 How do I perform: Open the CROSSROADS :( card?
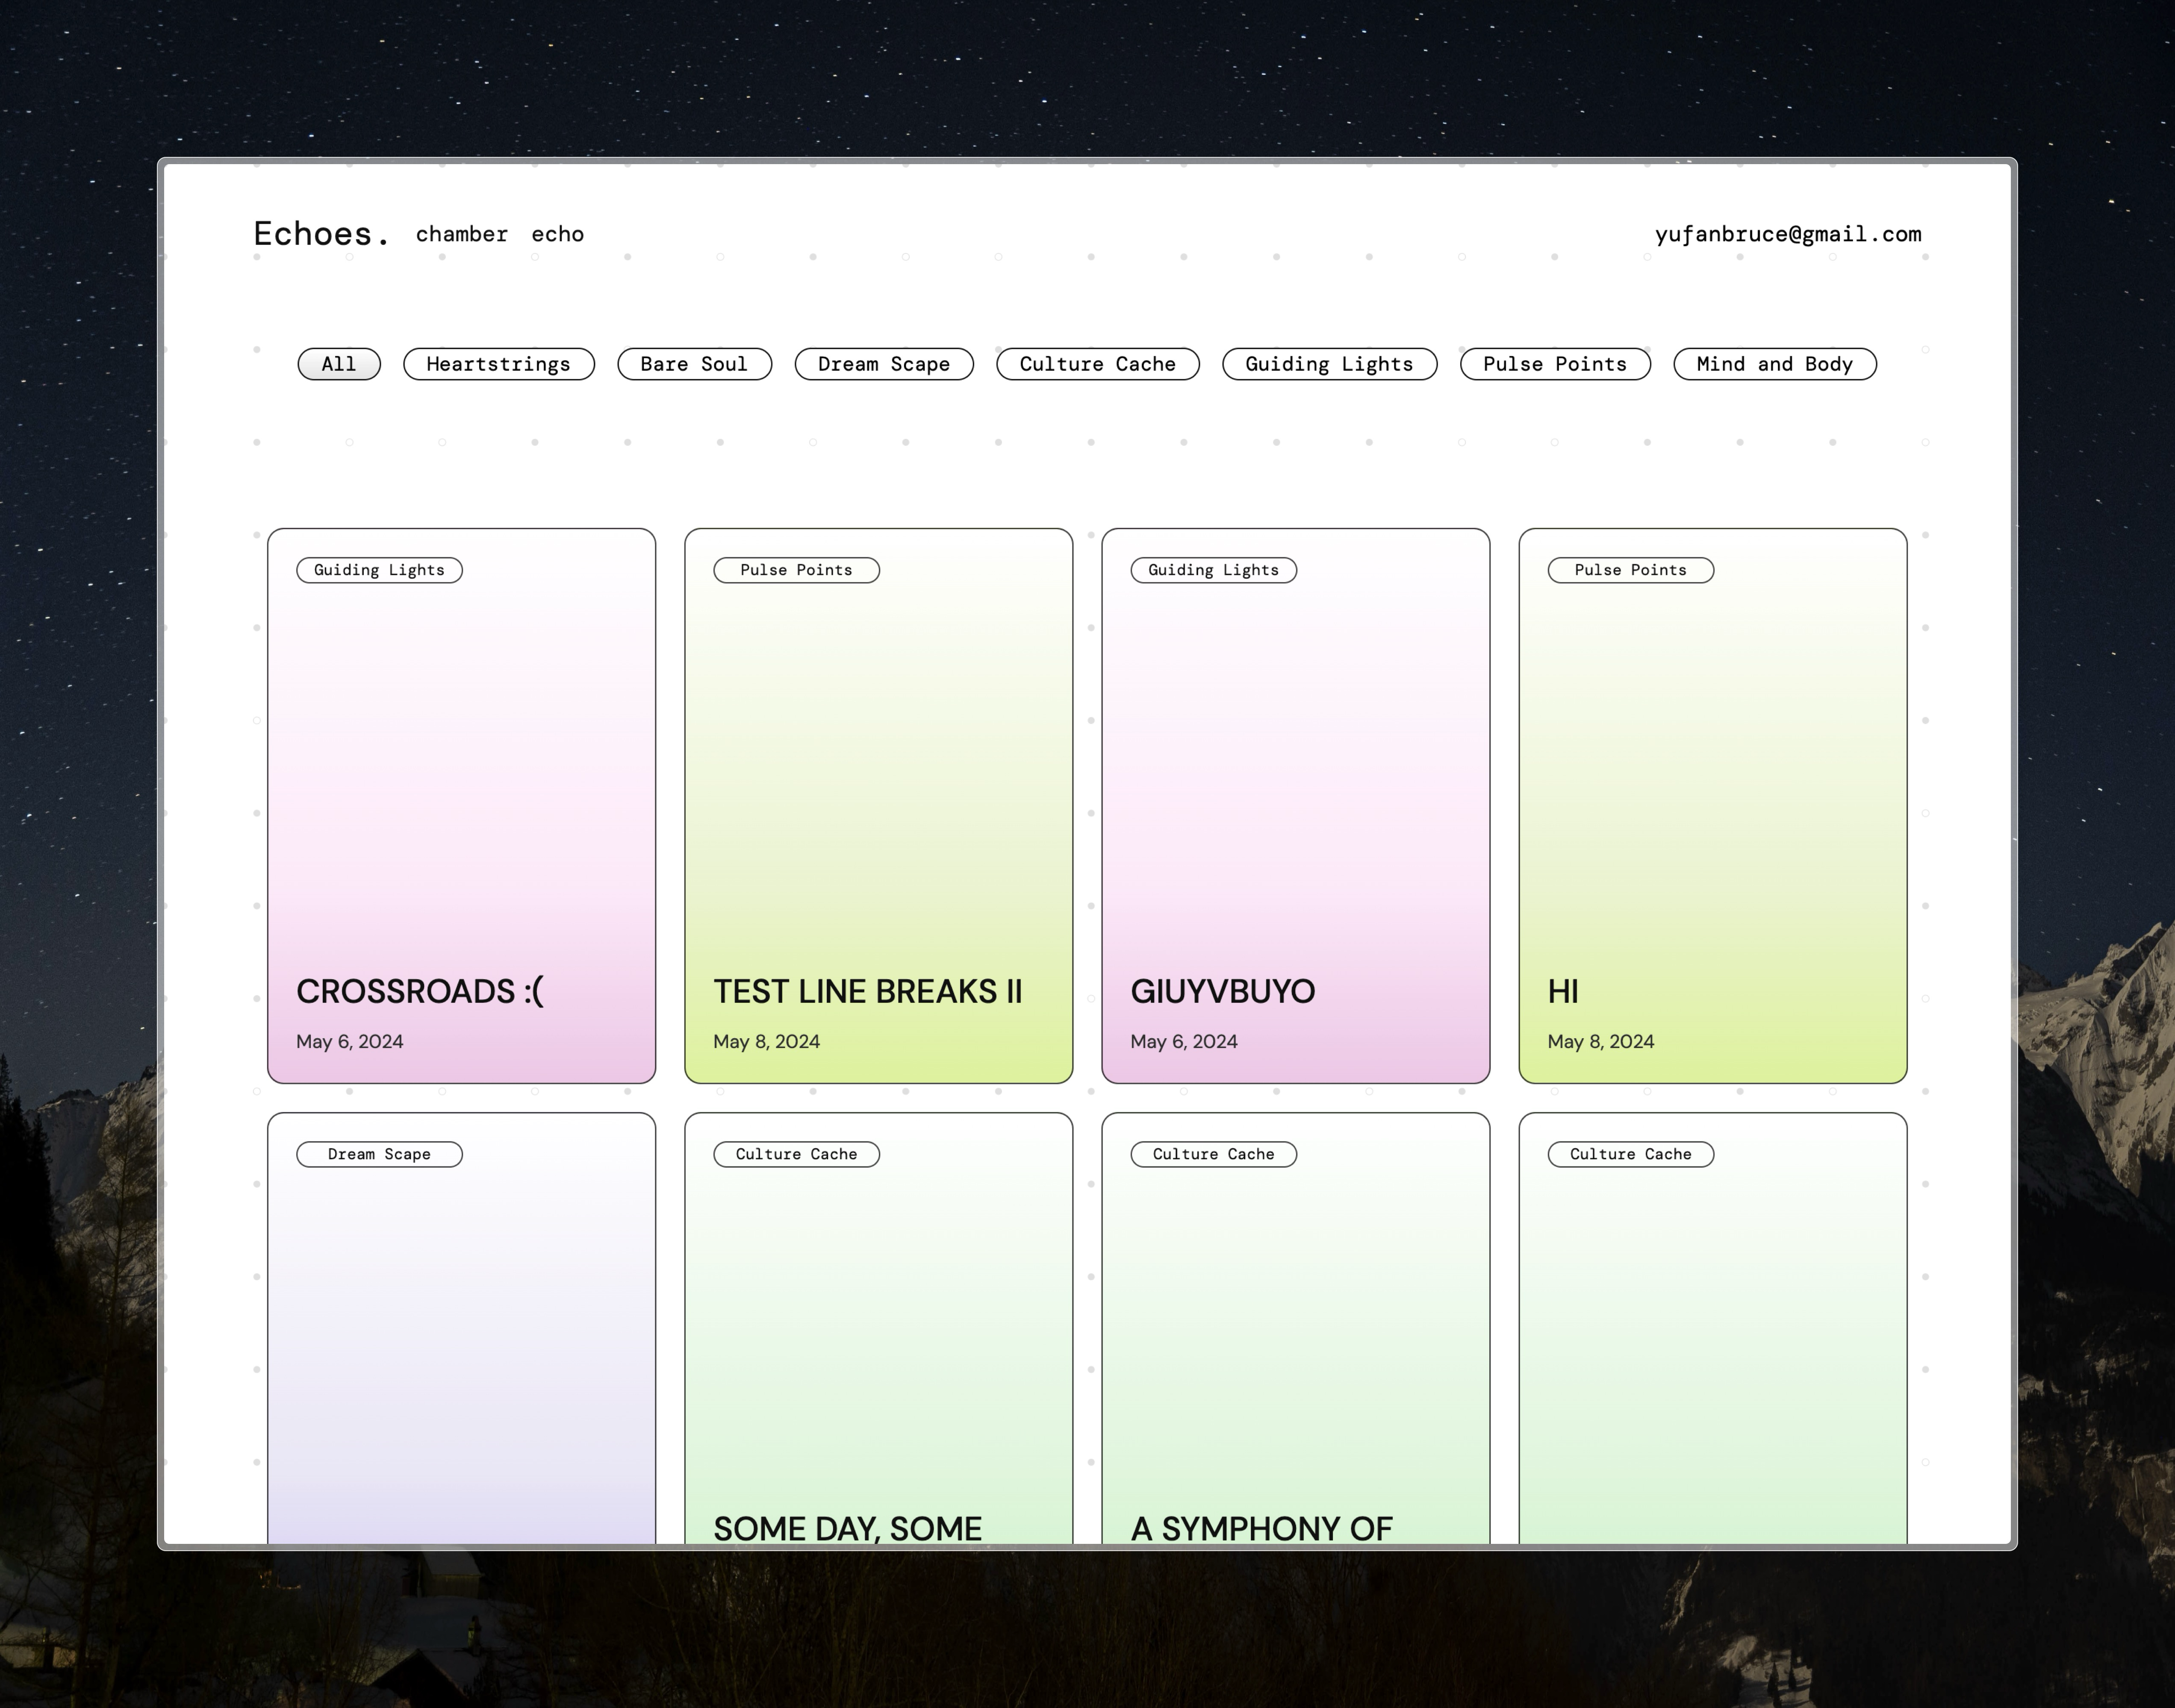(x=462, y=806)
